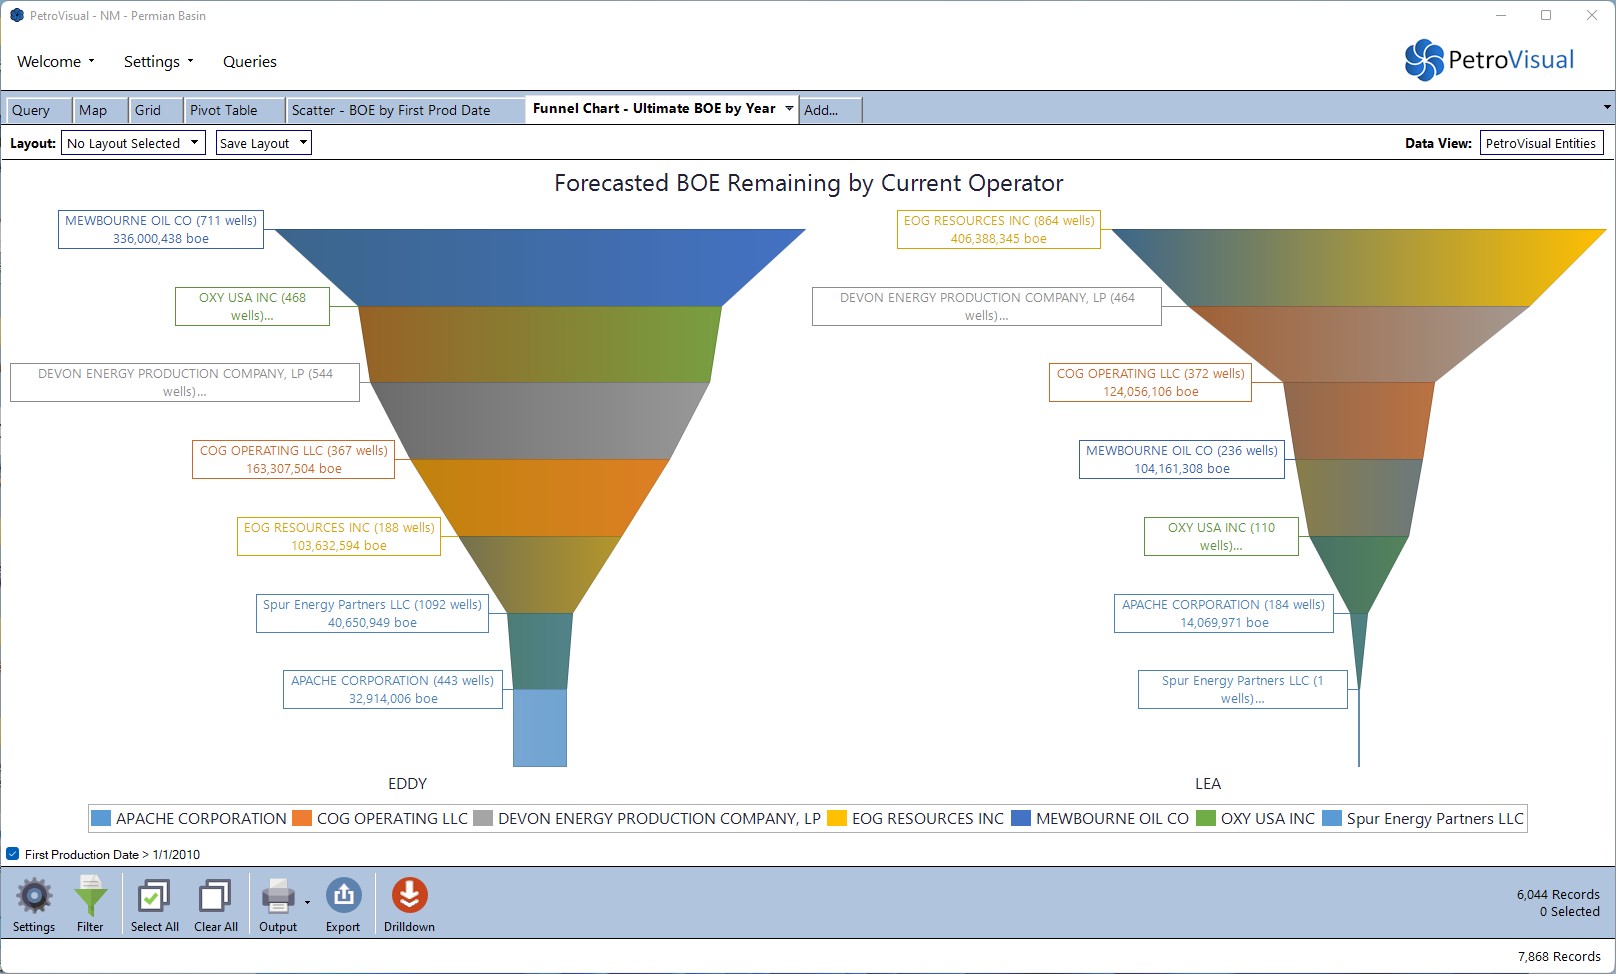Expand the Output dropdown arrow
This screenshot has height=974, width=1616.
point(307,902)
